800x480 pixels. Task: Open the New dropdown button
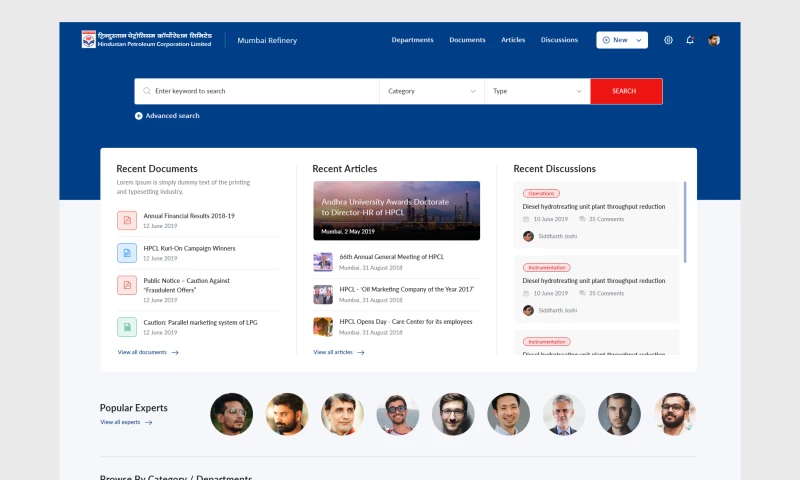click(x=622, y=40)
